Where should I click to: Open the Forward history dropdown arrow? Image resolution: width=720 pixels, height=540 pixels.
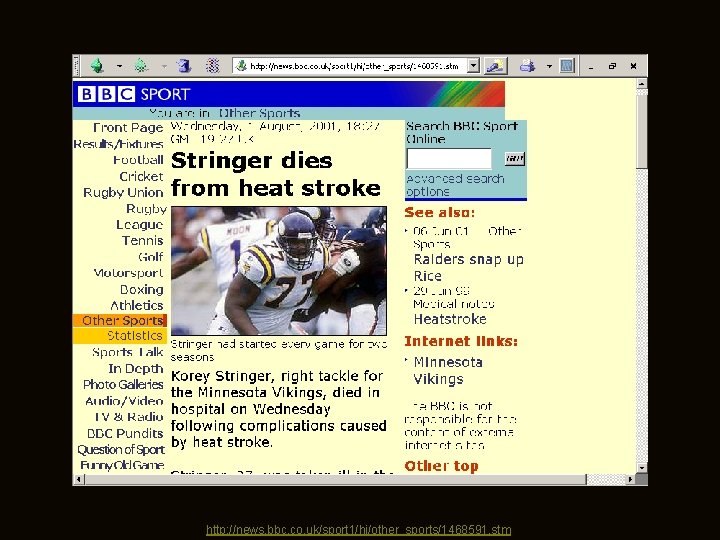point(164,67)
